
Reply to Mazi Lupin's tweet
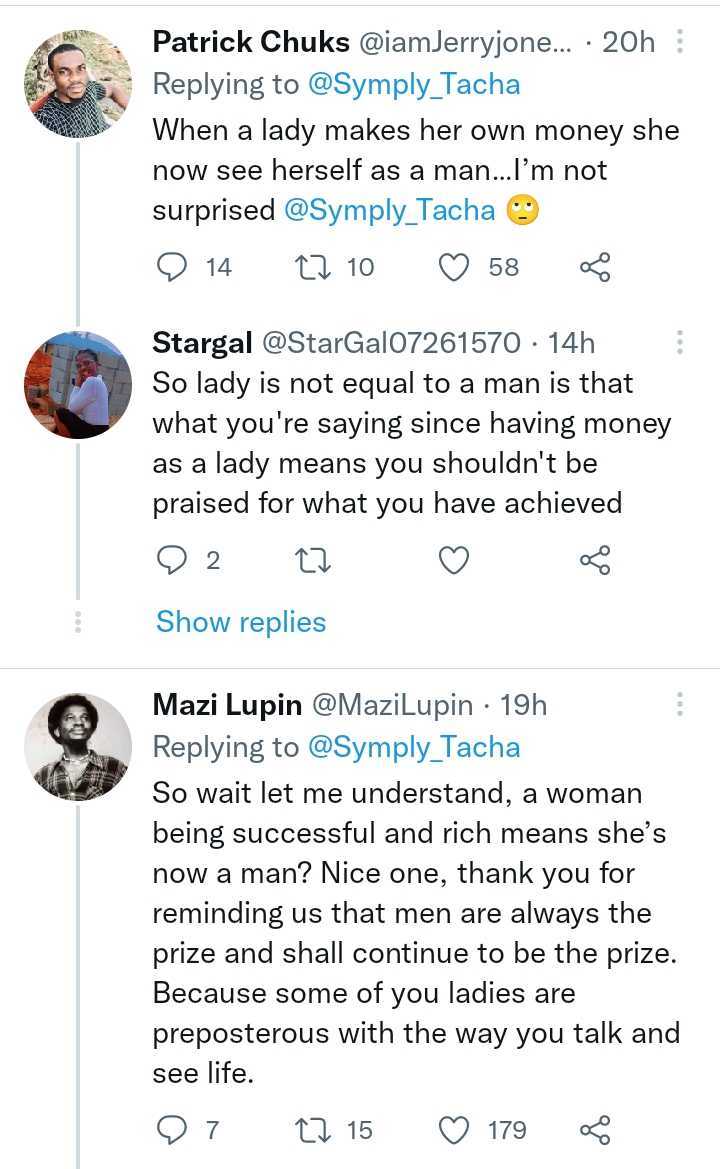tap(174, 1130)
